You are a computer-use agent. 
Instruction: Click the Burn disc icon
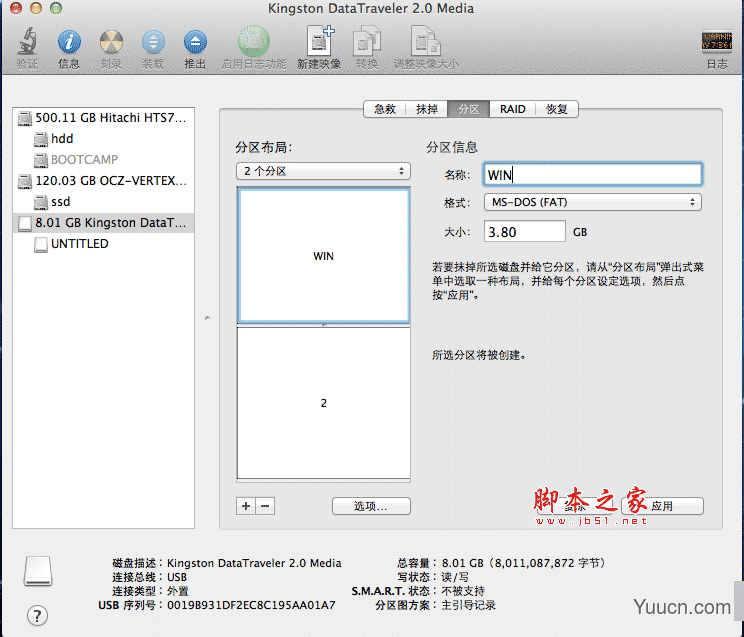click(111, 42)
